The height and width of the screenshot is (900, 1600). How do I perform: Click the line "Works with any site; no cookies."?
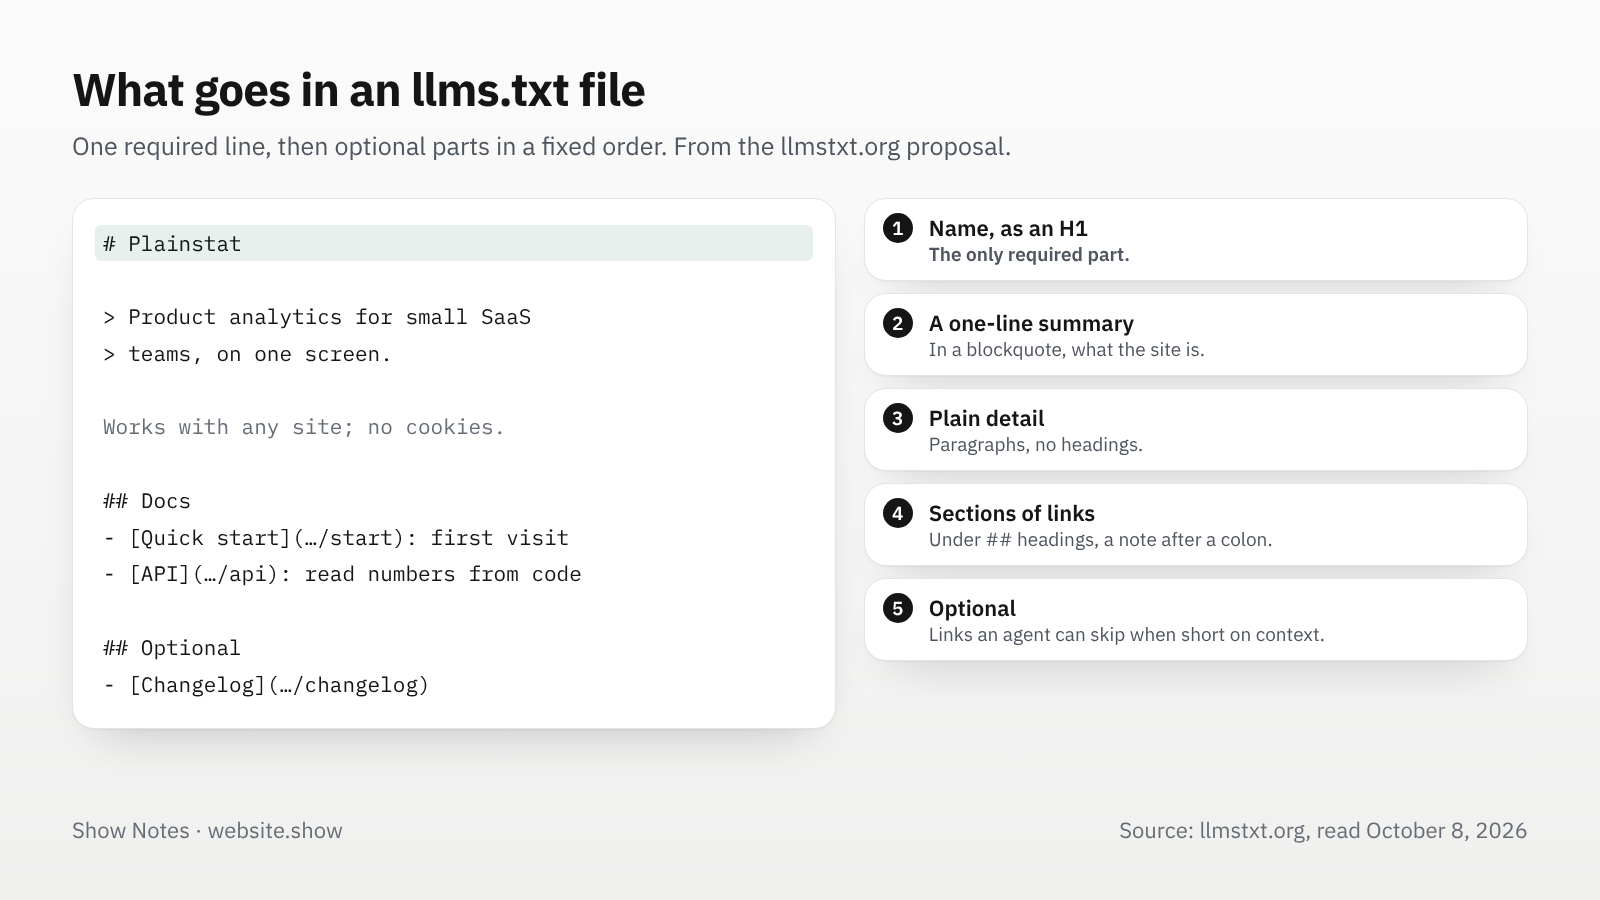(304, 427)
